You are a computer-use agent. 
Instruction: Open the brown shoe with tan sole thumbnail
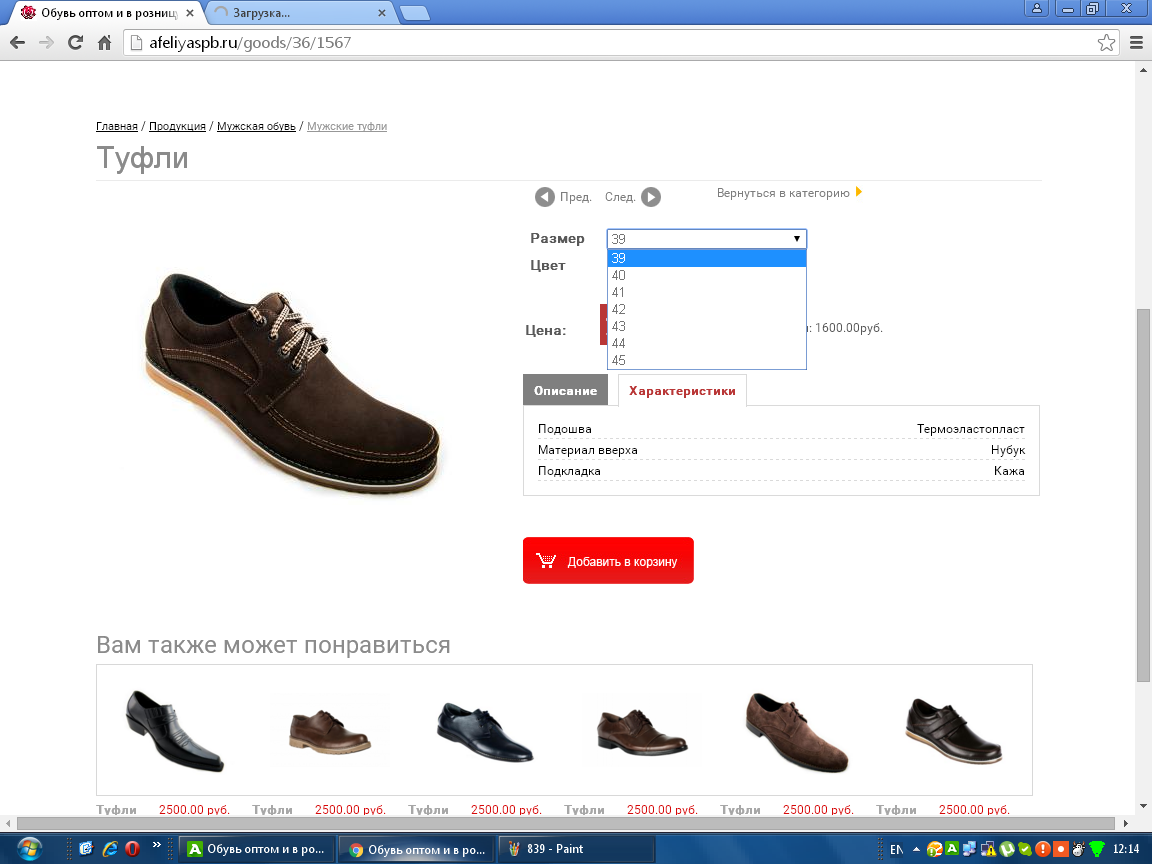[330, 731]
